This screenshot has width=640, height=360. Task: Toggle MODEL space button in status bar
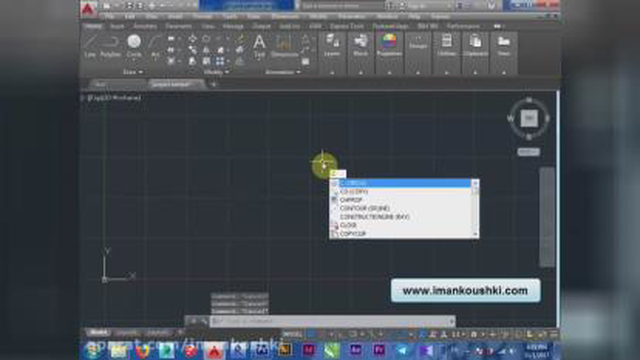point(293,334)
